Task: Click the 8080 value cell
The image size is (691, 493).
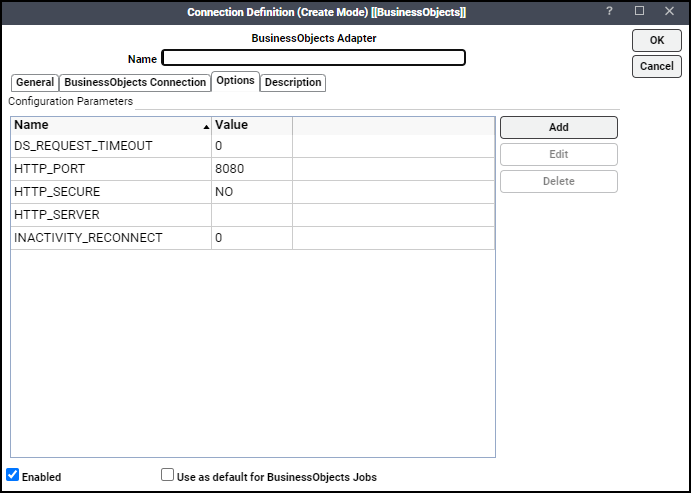Action: (252, 169)
